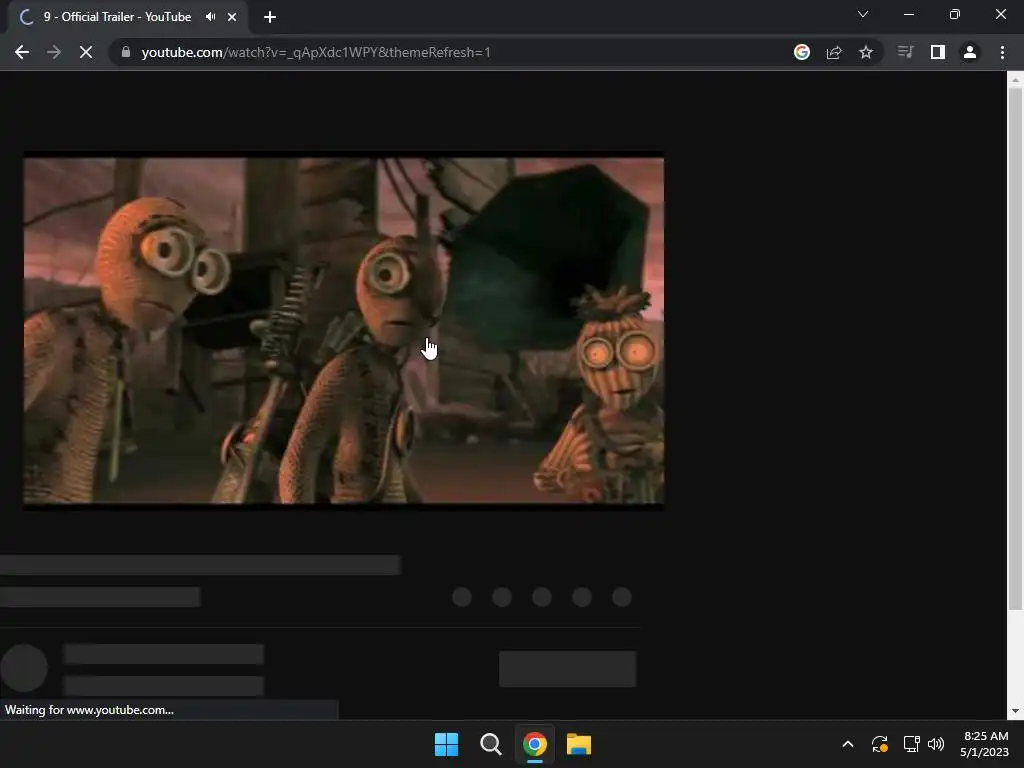
Task: Click the page vertical scrollbar thumb
Action: 1015,350
